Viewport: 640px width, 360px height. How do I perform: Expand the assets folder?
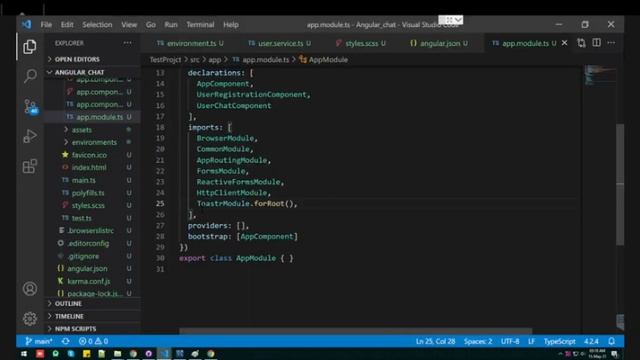pos(82,130)
